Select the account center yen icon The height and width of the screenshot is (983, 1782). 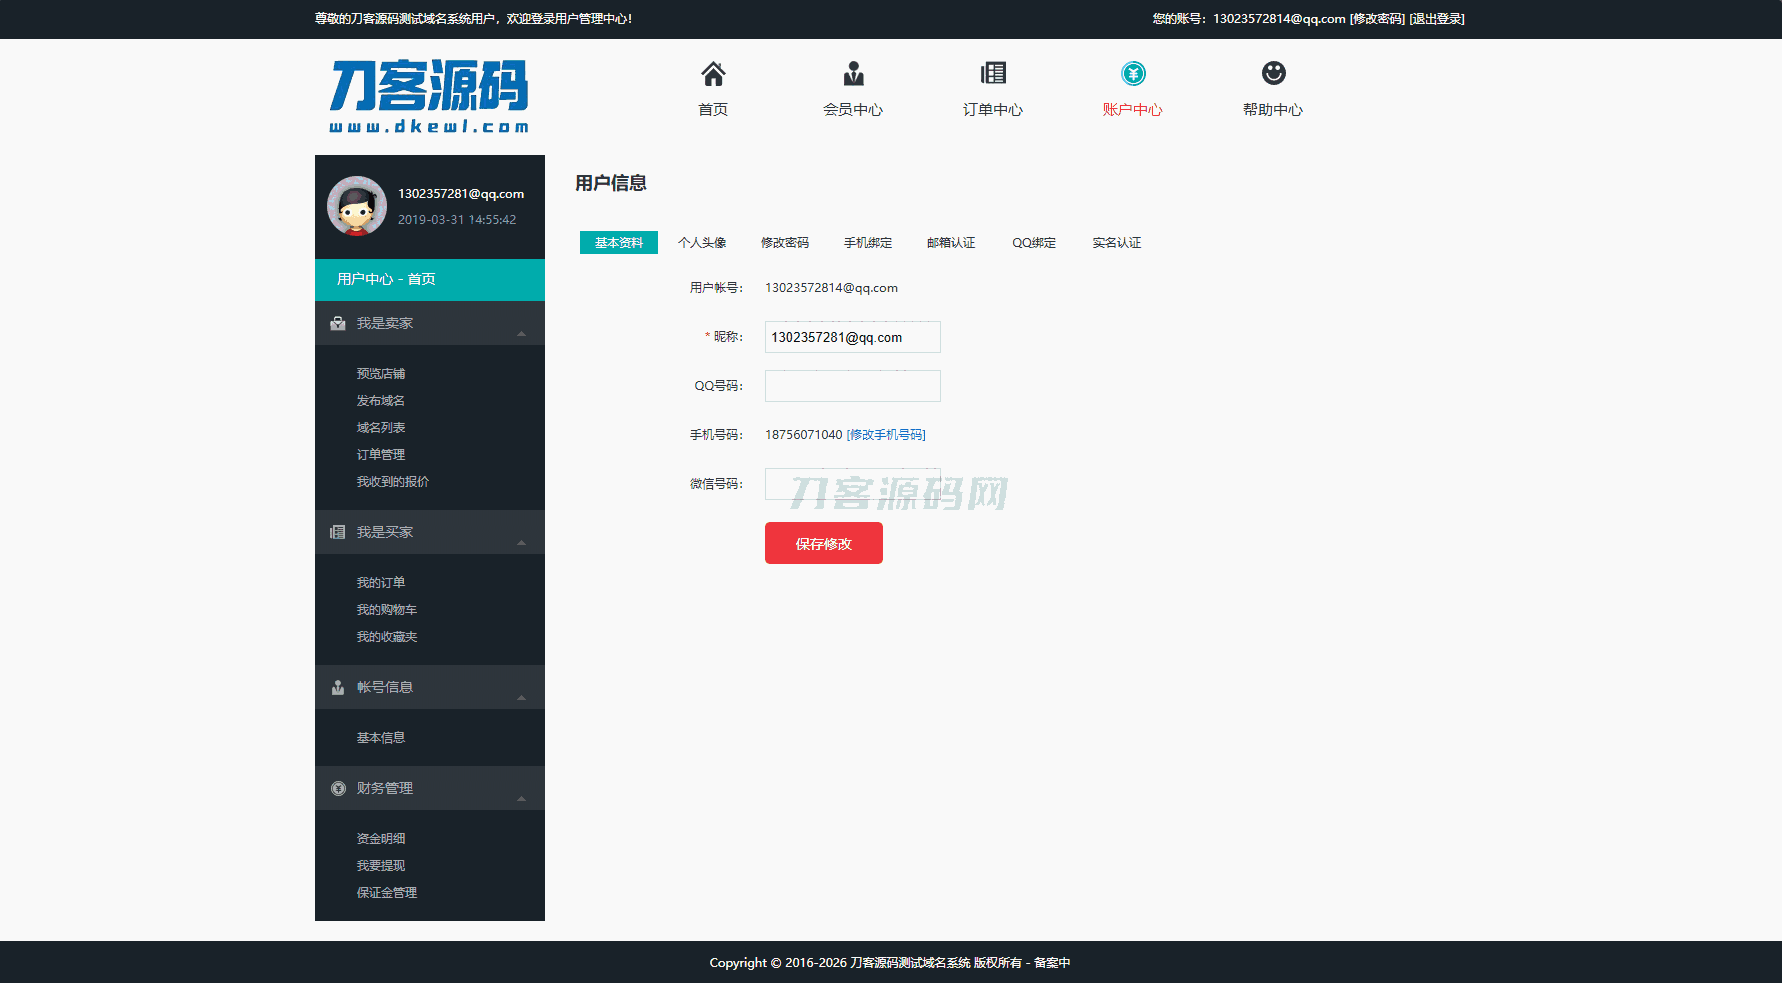pyautogui.click(x=1133, y=74)
